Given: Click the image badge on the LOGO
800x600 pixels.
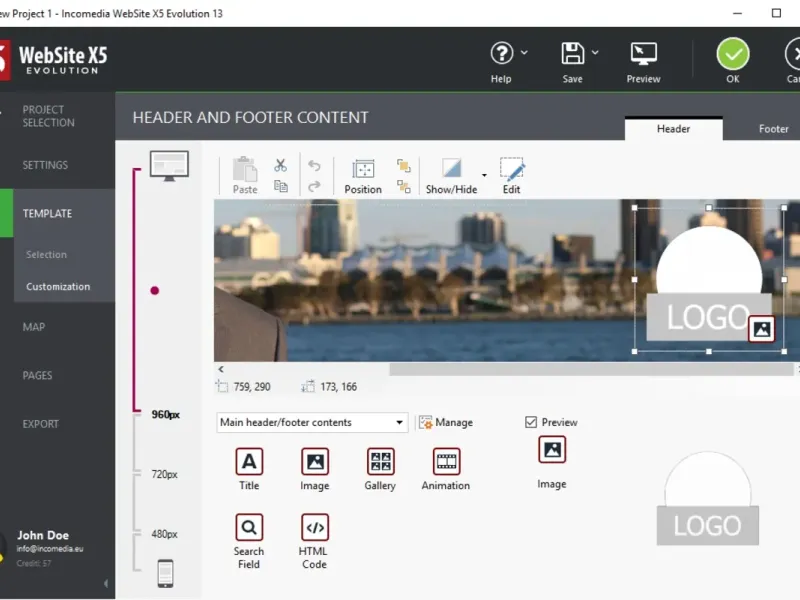Looking at the screenshot, I should (761, 329).
